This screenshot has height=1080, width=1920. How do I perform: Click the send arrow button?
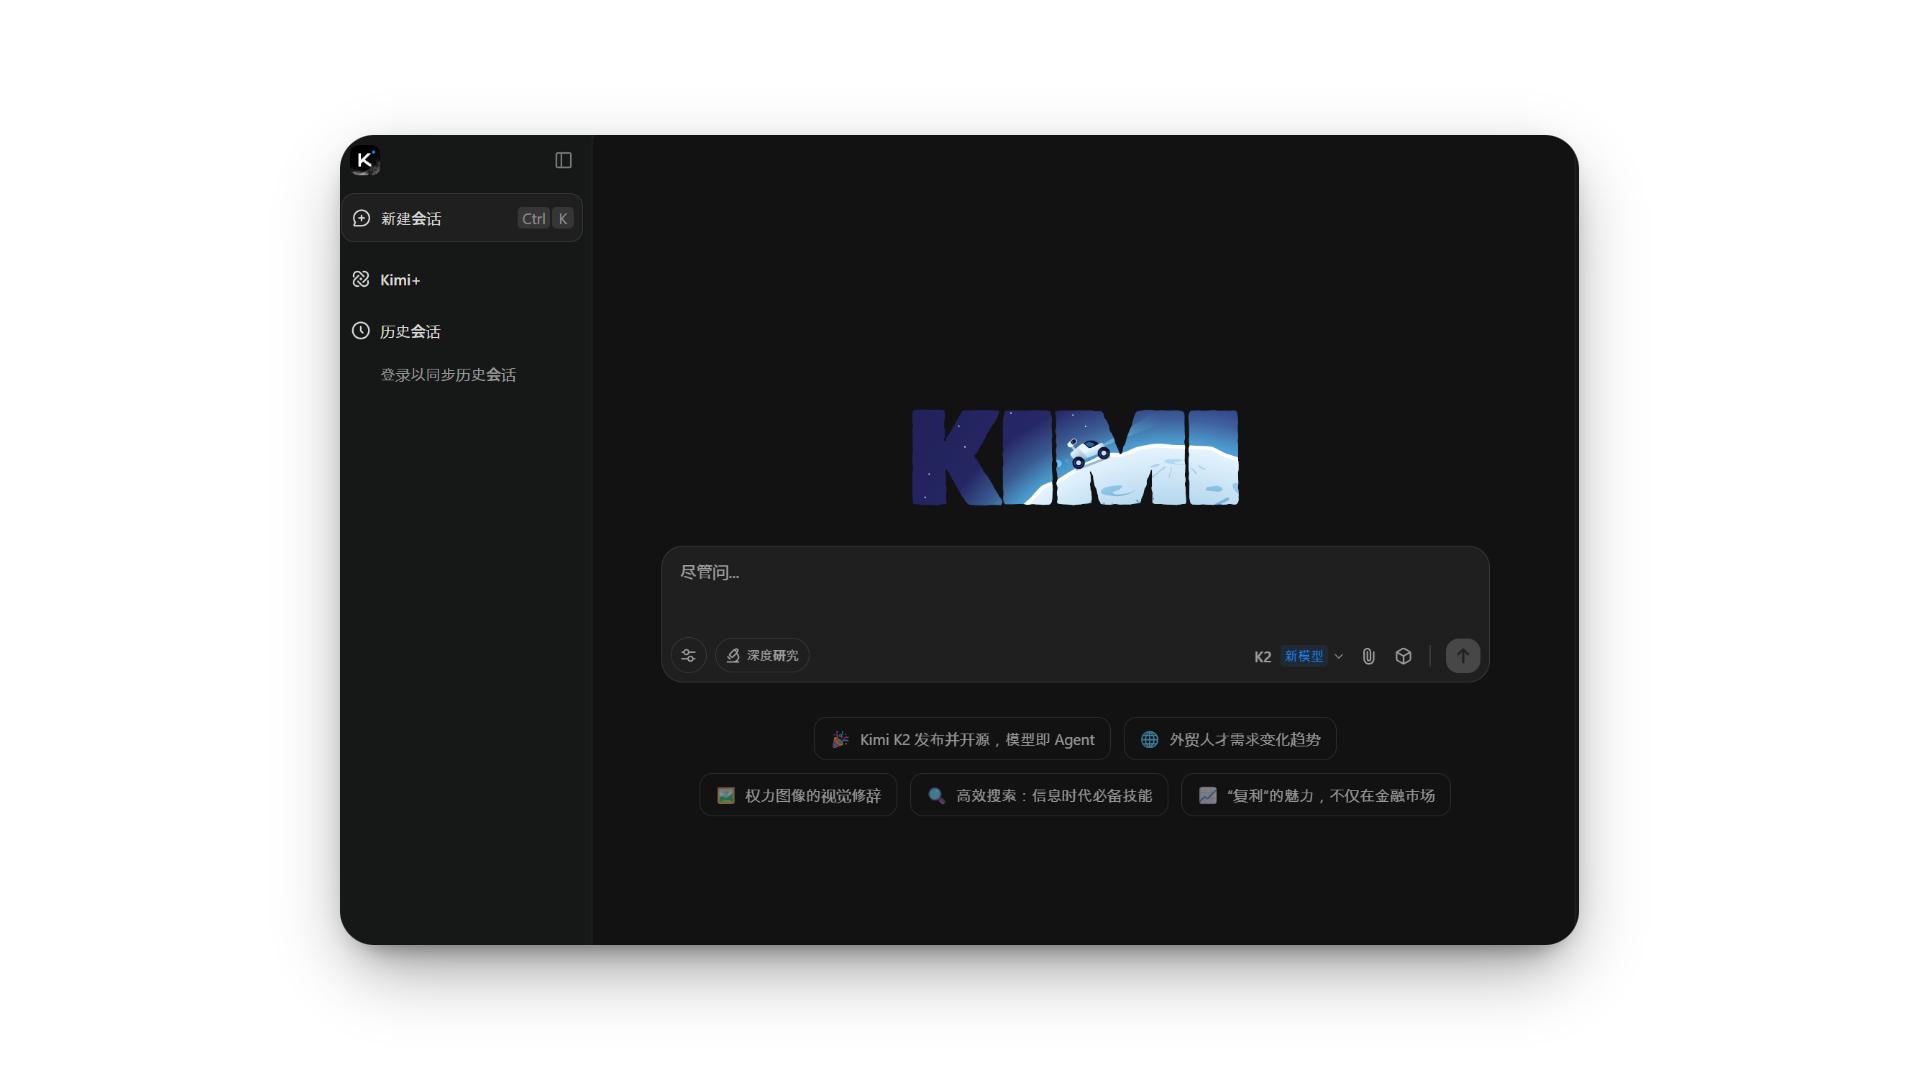coord(1463,656)
